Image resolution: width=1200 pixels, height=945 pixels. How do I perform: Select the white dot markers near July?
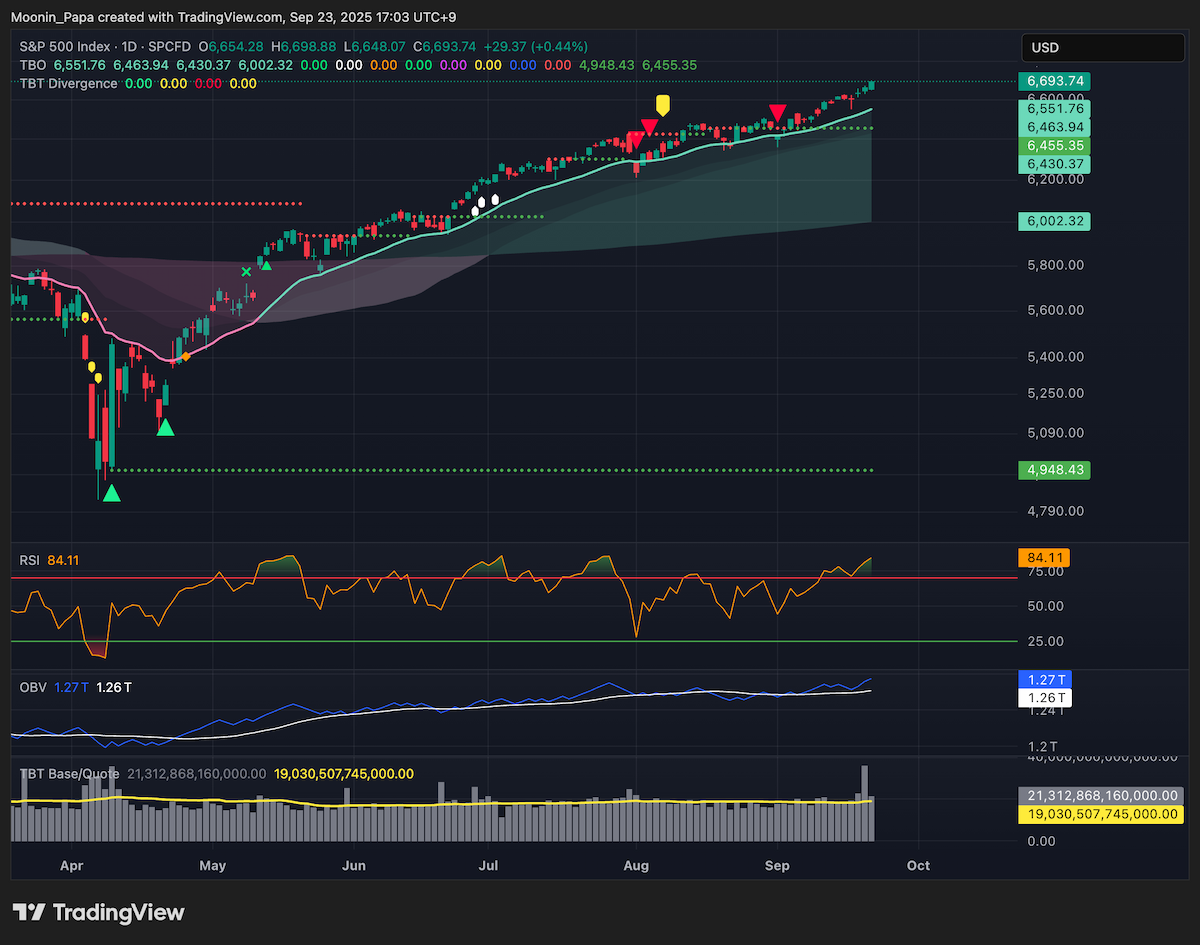(484, 205)
